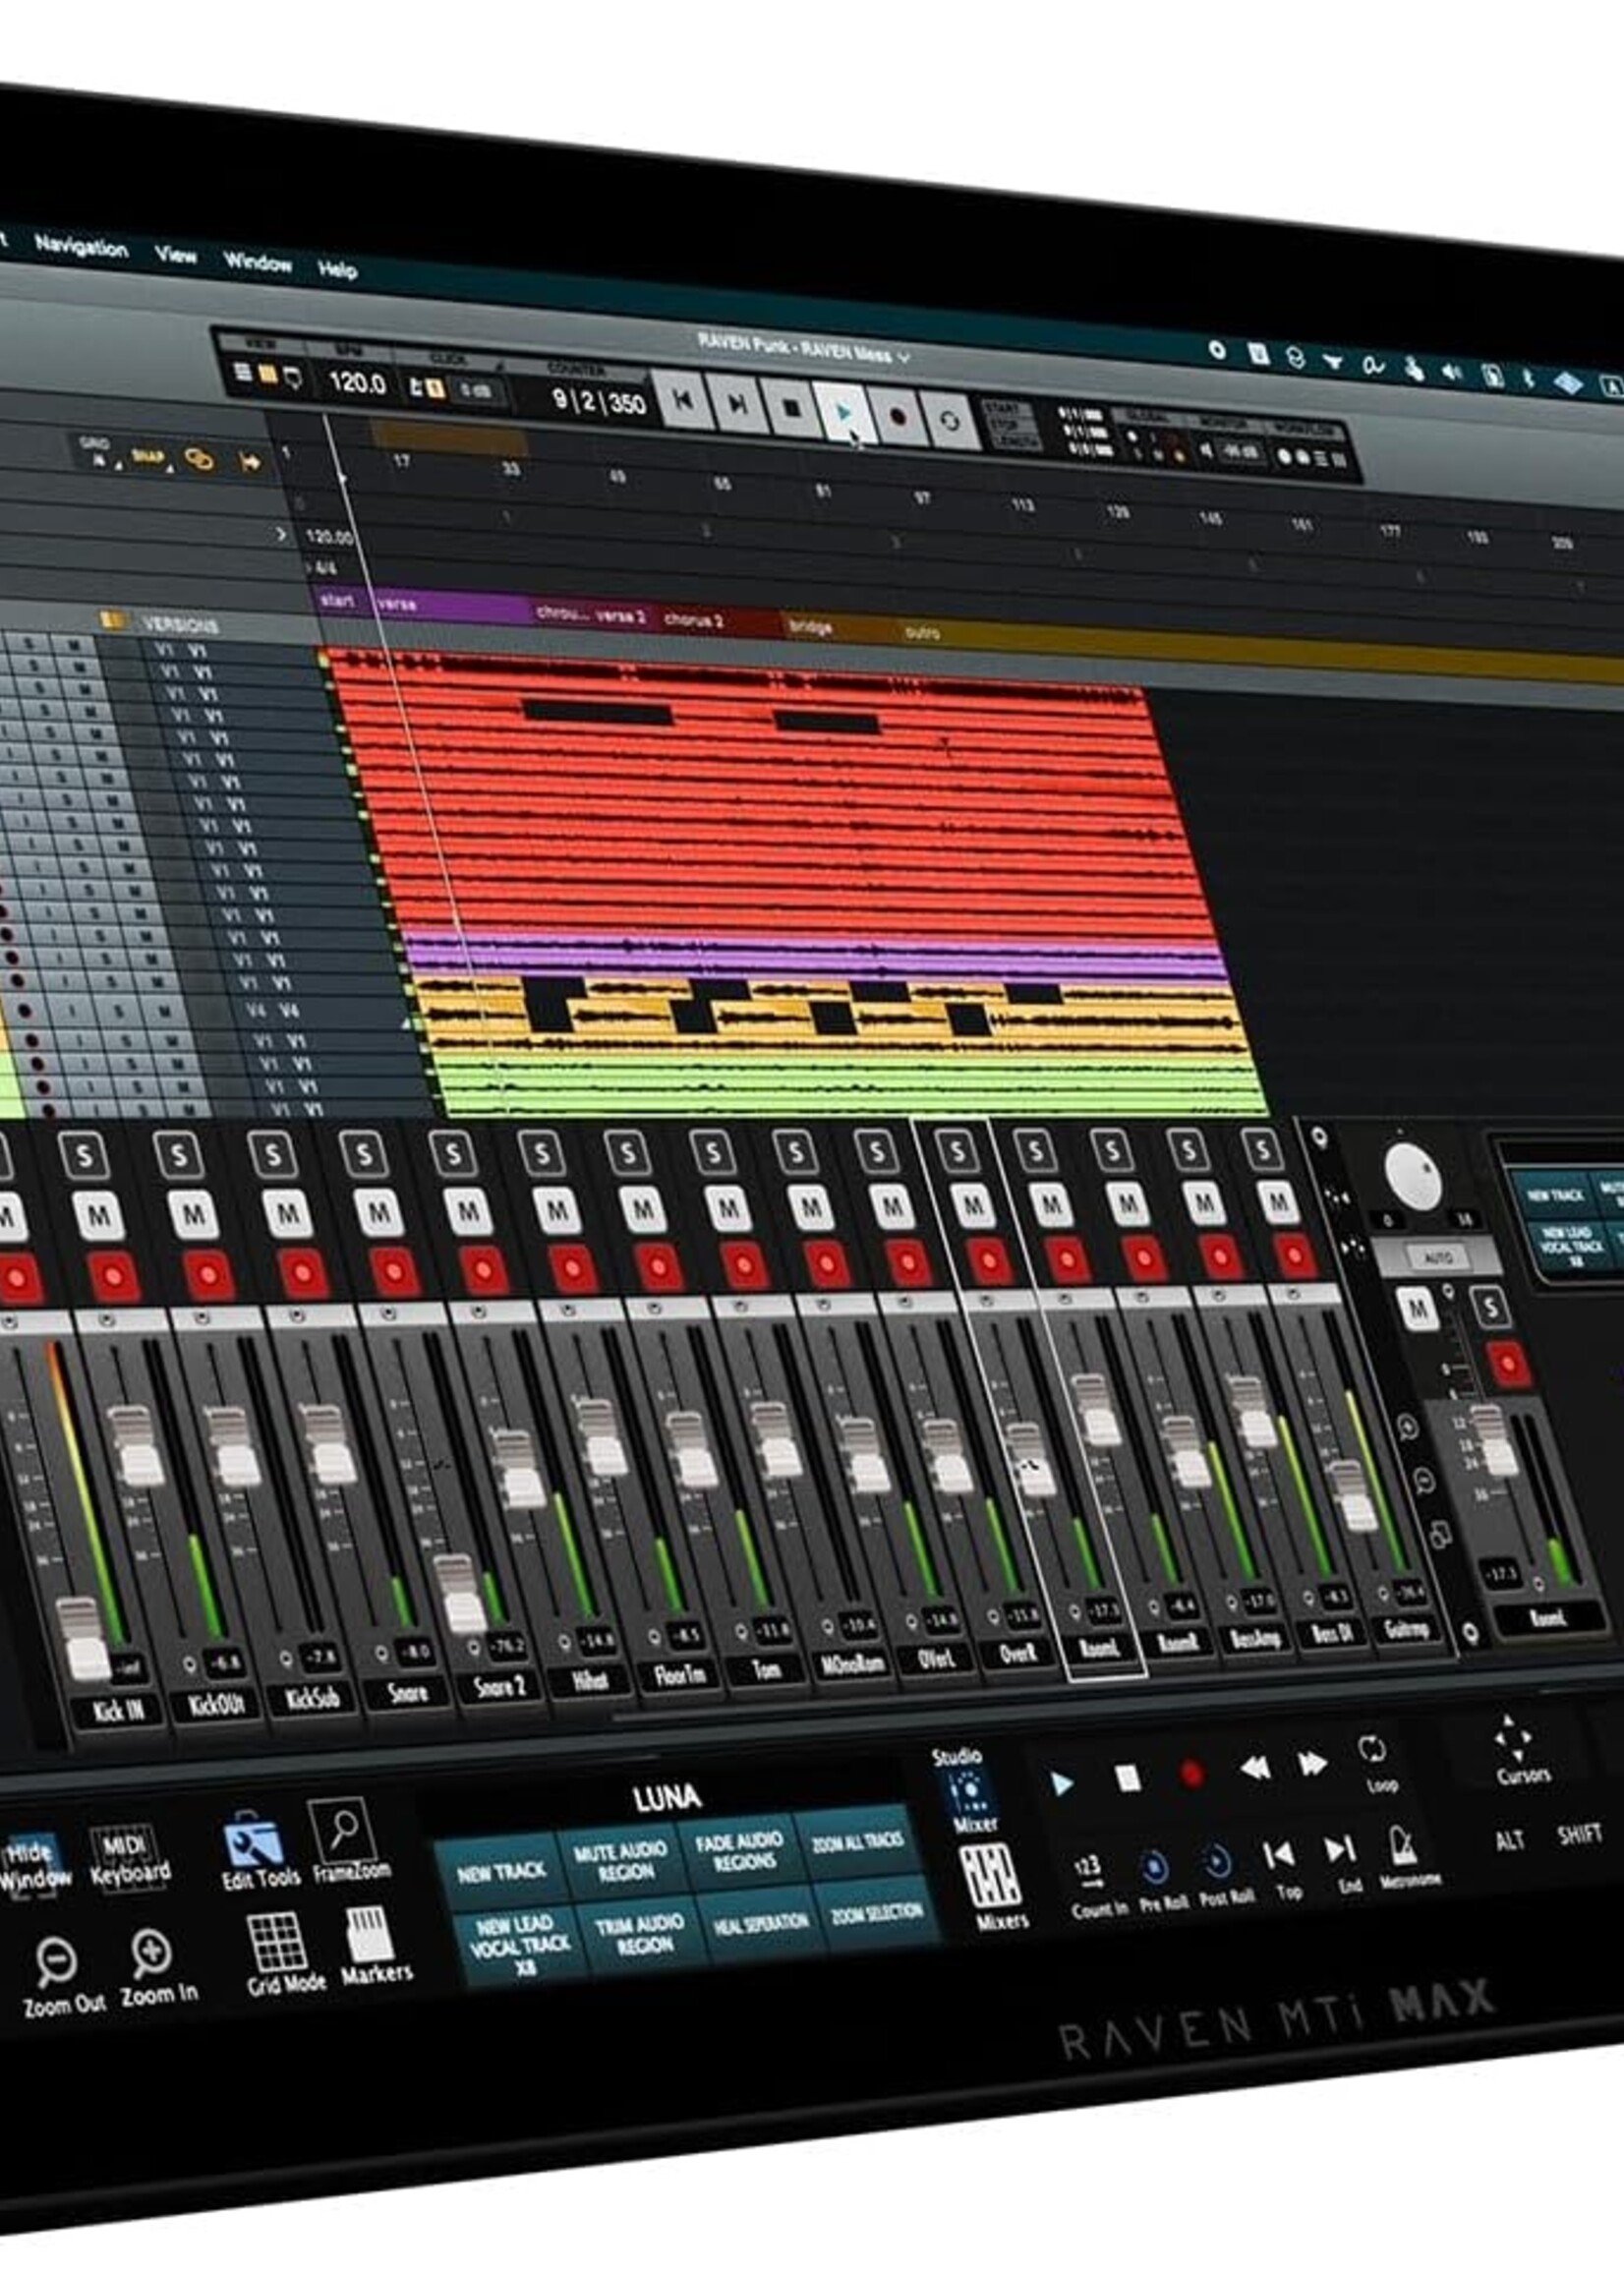This screenshot has width=1624, height=2274.
Task: Click LUNA's go-to-end transport button
Action: (737, 404)
